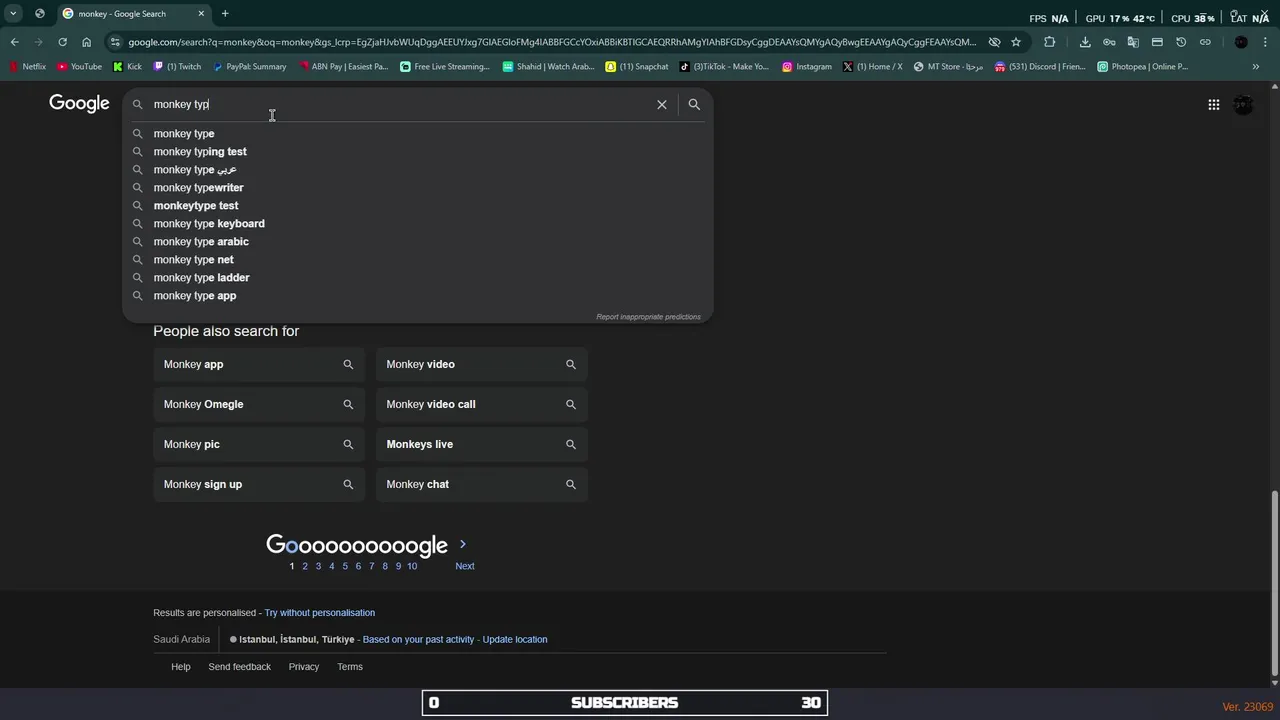This screenshot has width=1280, height=720.
Task: Bookmark this page with the star
Action: 1016,42
